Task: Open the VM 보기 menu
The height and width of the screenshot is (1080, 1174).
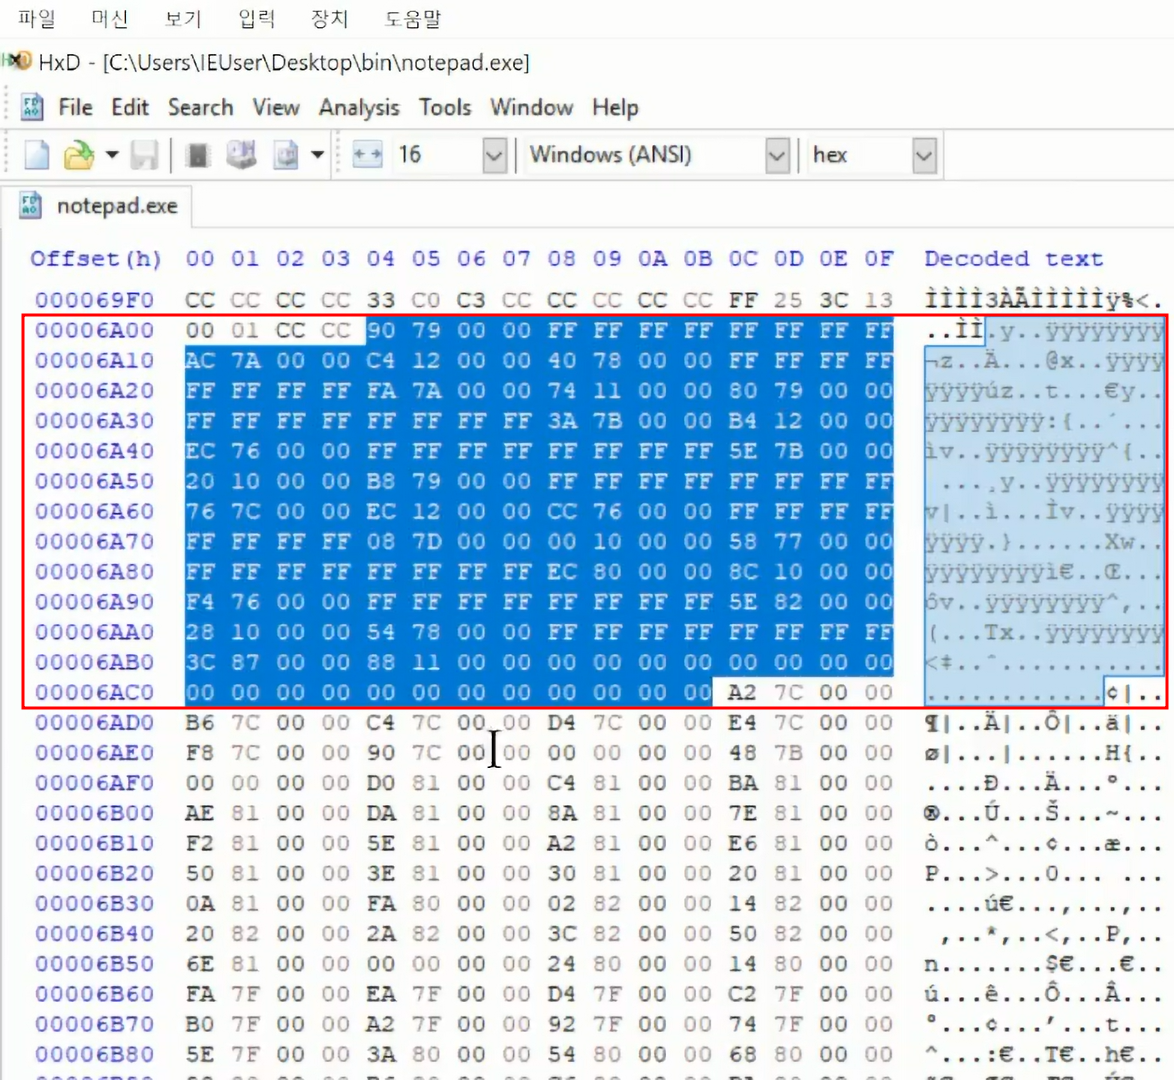Action: coord(183,18)
